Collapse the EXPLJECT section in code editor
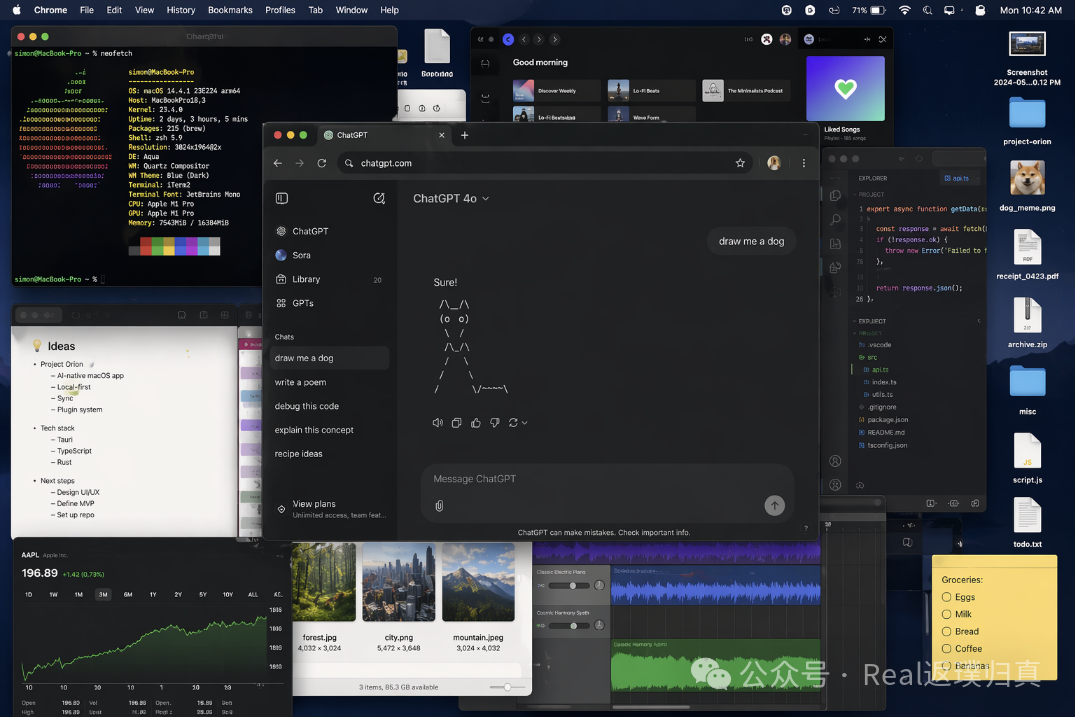Screen dimensions: 1075x717 tap(869, 321)
